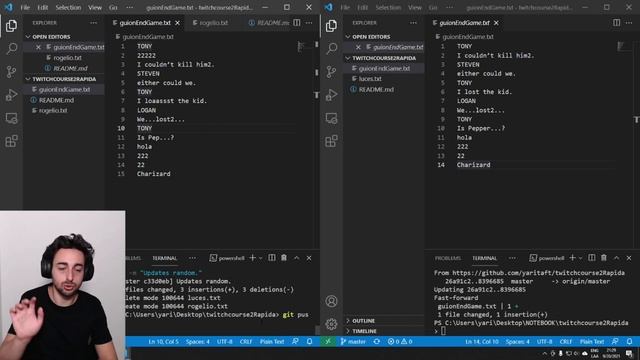Open Run and Debug in right window

tap(331, 95)
